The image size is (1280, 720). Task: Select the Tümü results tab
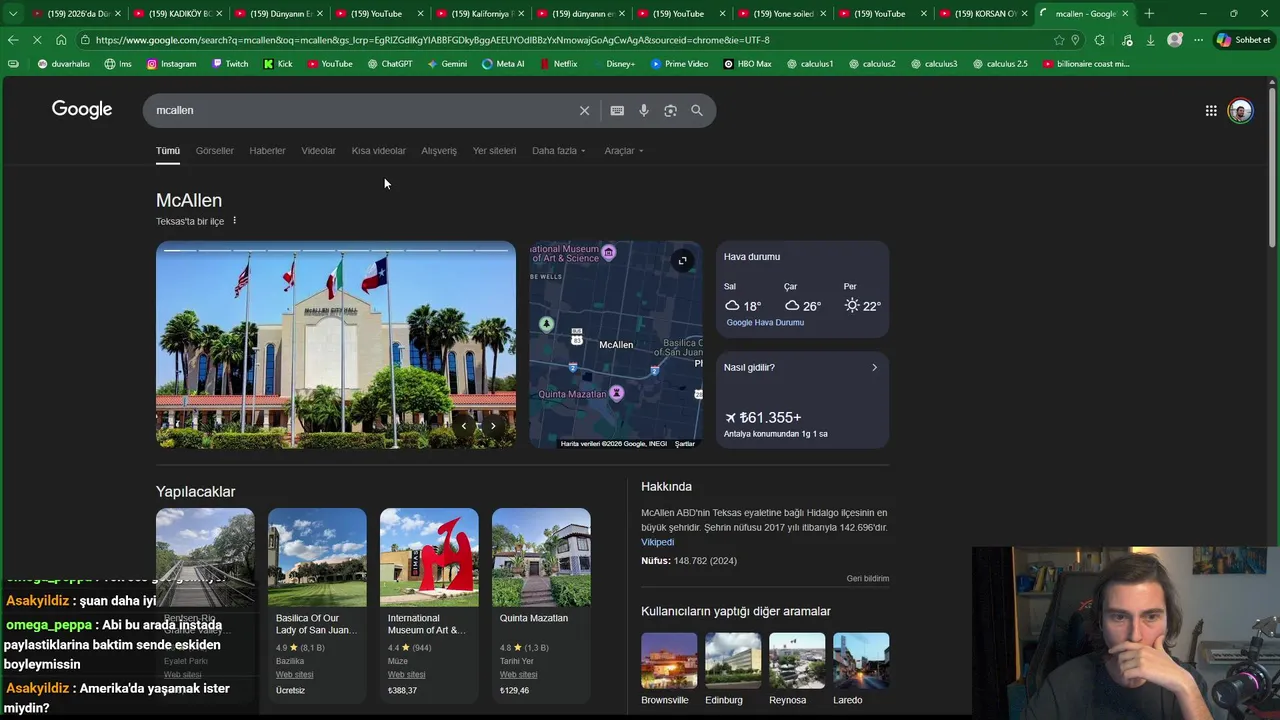click(167, 151)
